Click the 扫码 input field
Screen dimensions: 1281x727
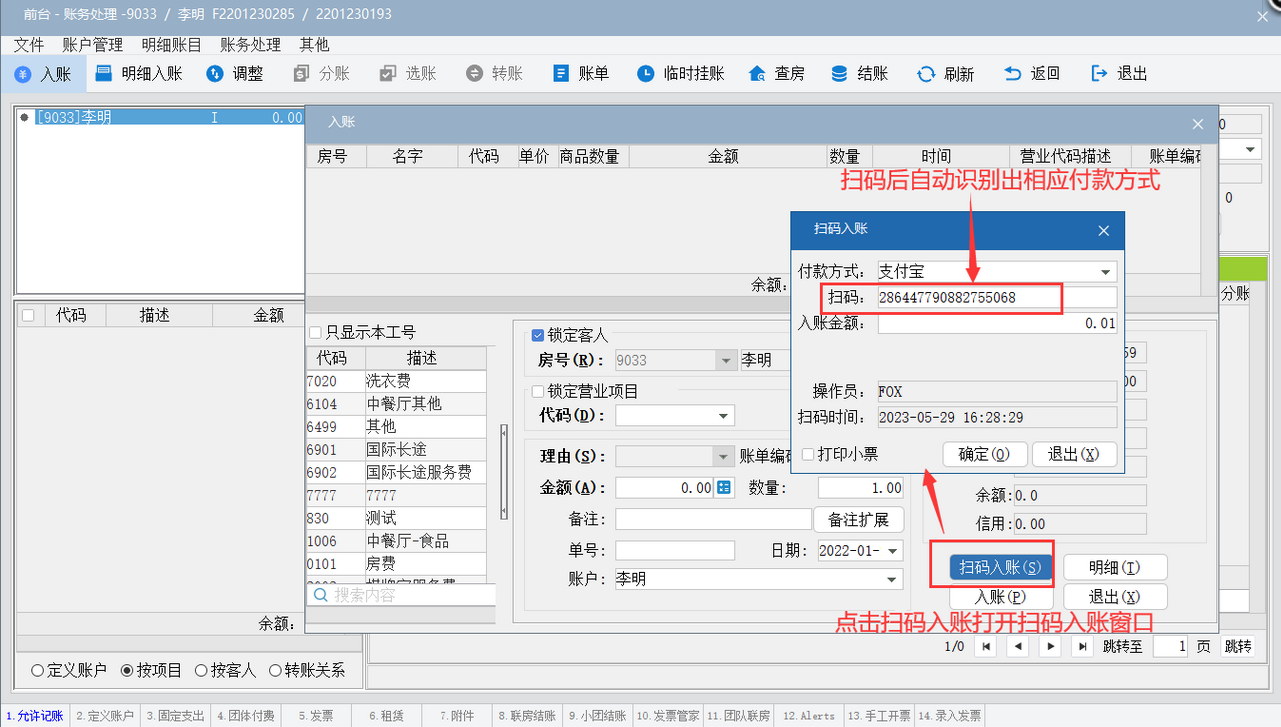(x=997, y=297)
